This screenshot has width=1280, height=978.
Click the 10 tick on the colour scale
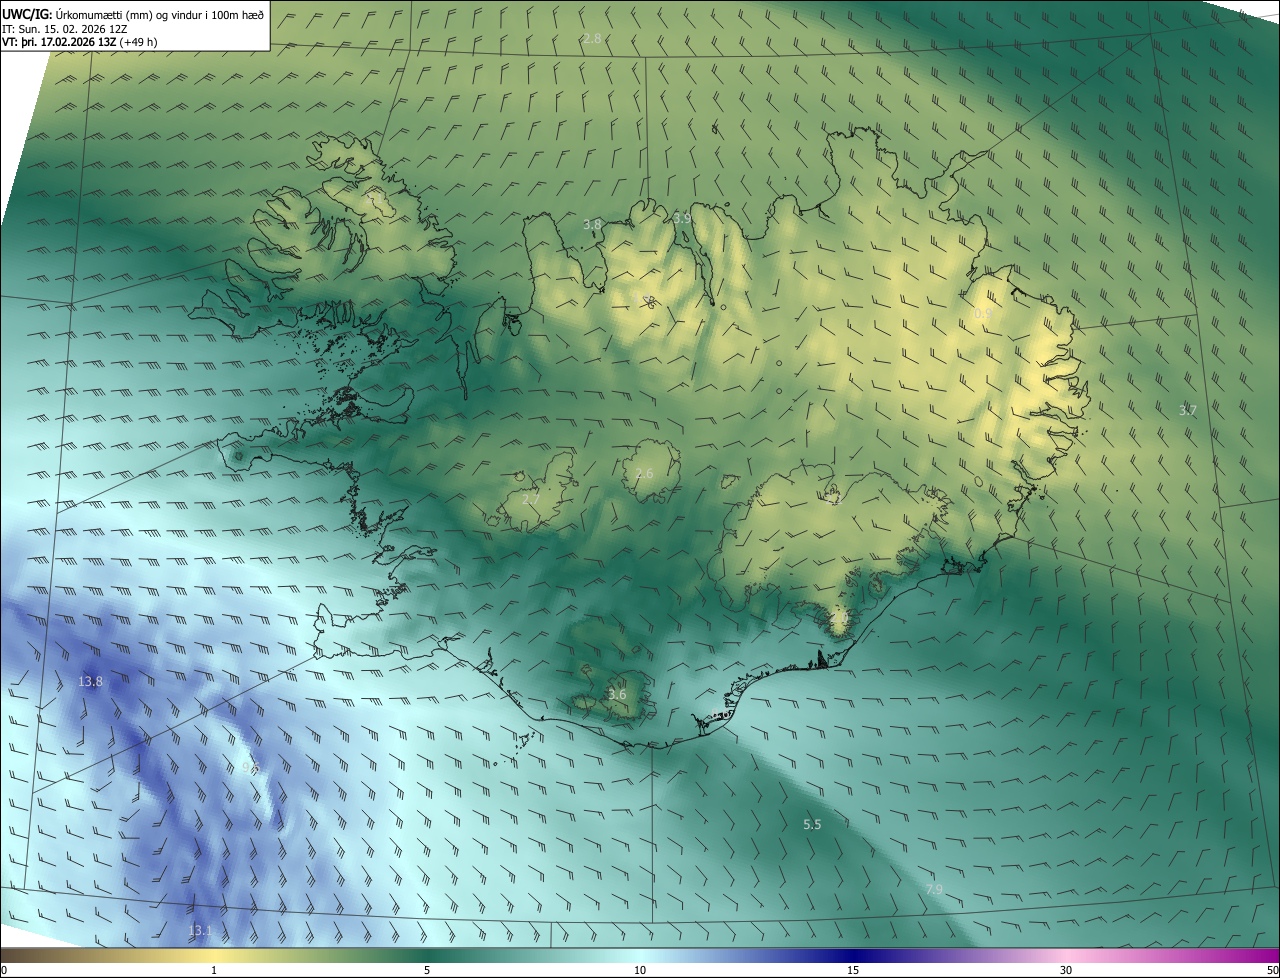tap(640, 970)
